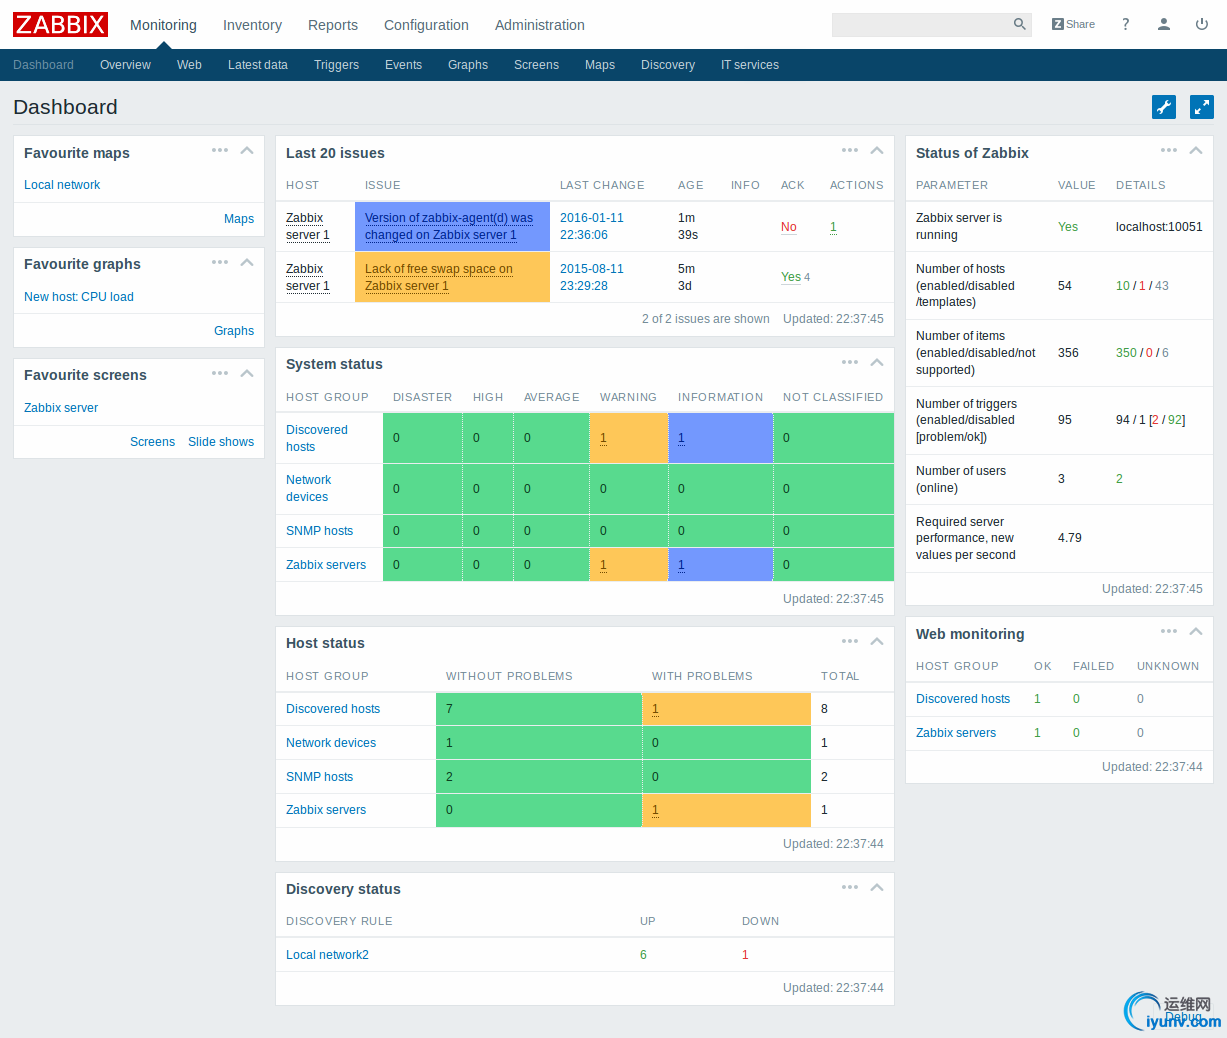Image resolution: width=1227 pixels, height=1038 pixels.
Task: Switch to the Triggers submenu
Action: coord(336,65)
